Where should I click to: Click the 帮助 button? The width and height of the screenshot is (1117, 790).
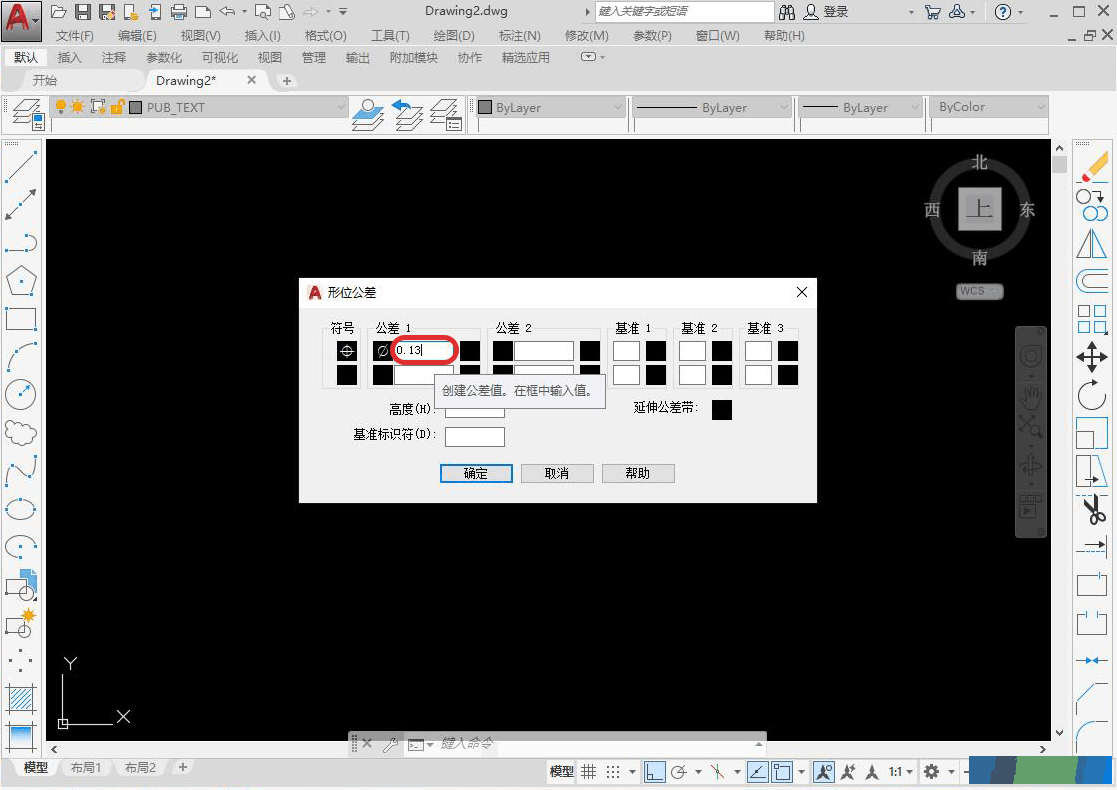tap(638, 473)
